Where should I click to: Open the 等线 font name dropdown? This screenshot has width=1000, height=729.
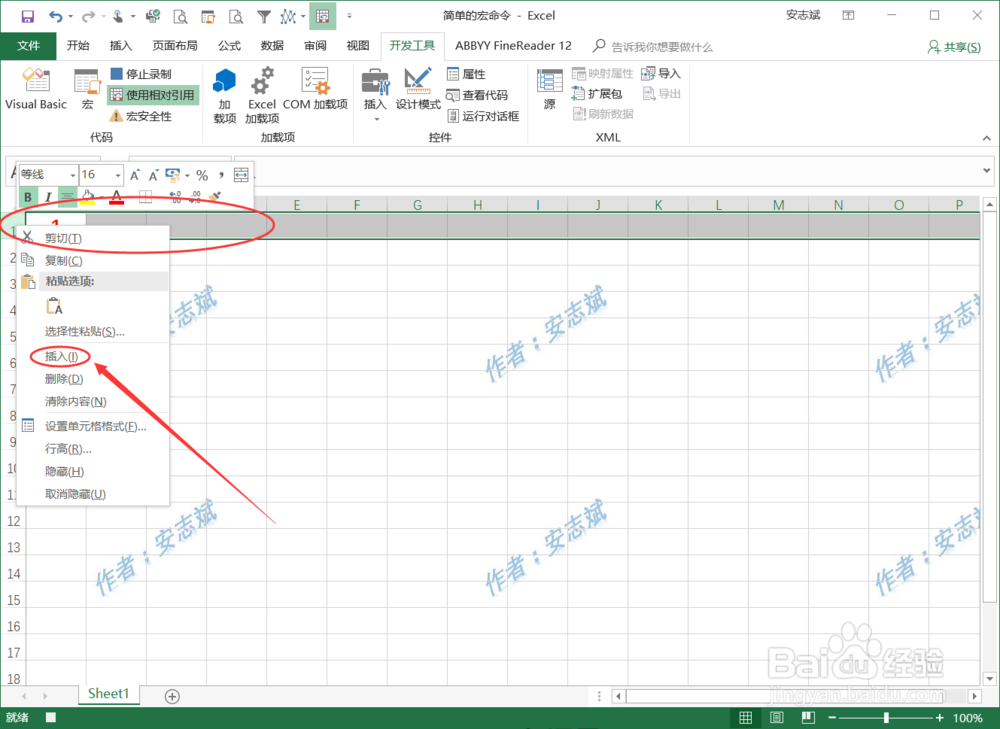(x=73, y=175)
